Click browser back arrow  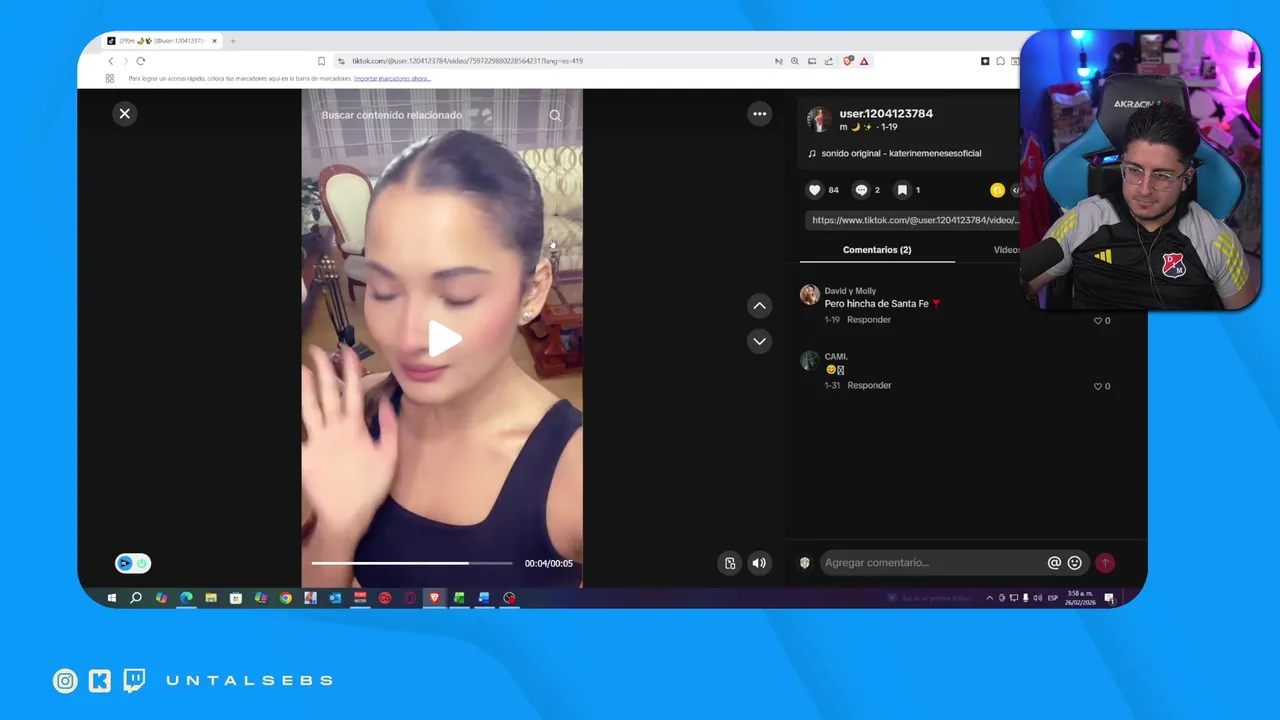point(111,61)
